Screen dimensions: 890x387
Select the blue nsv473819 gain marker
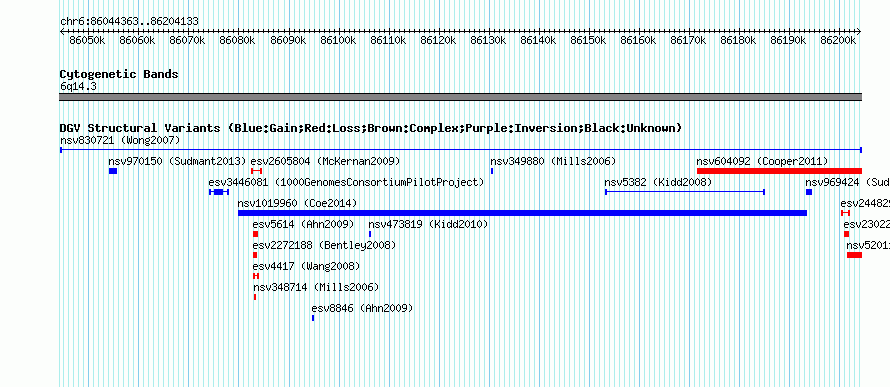[x=370, y=234]
